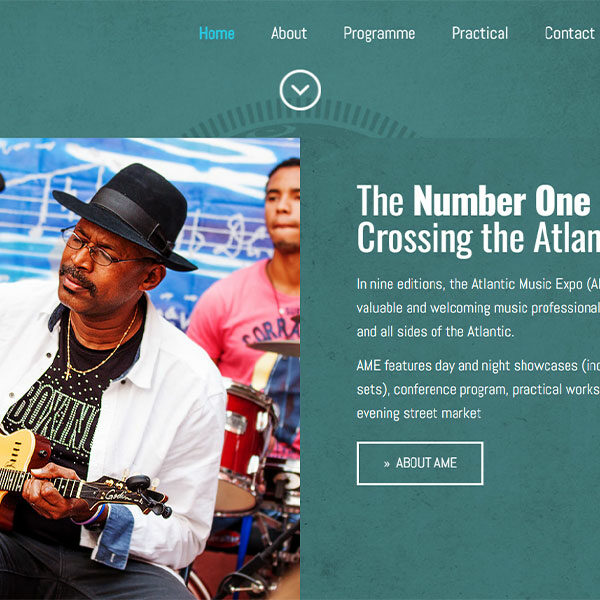This screenshot has width=600, height=600.
Task: Click the ABOUT AME button
Action: [x=420, y=463]
